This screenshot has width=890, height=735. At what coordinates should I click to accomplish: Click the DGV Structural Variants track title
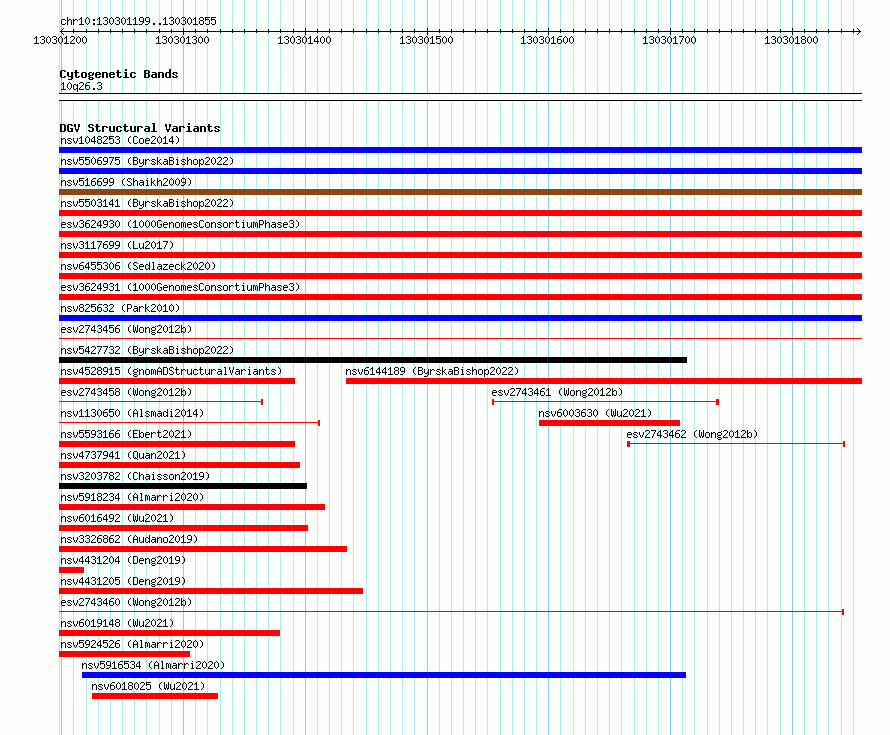(x=140, y=128)
